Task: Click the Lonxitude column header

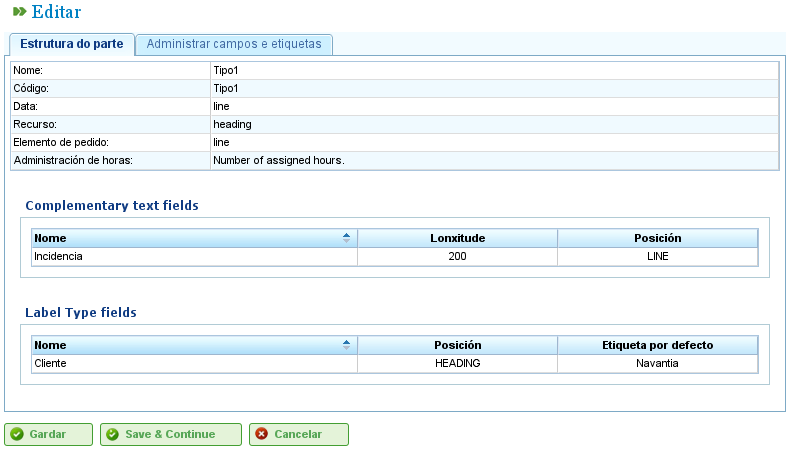Action: (x=457, y=238)
